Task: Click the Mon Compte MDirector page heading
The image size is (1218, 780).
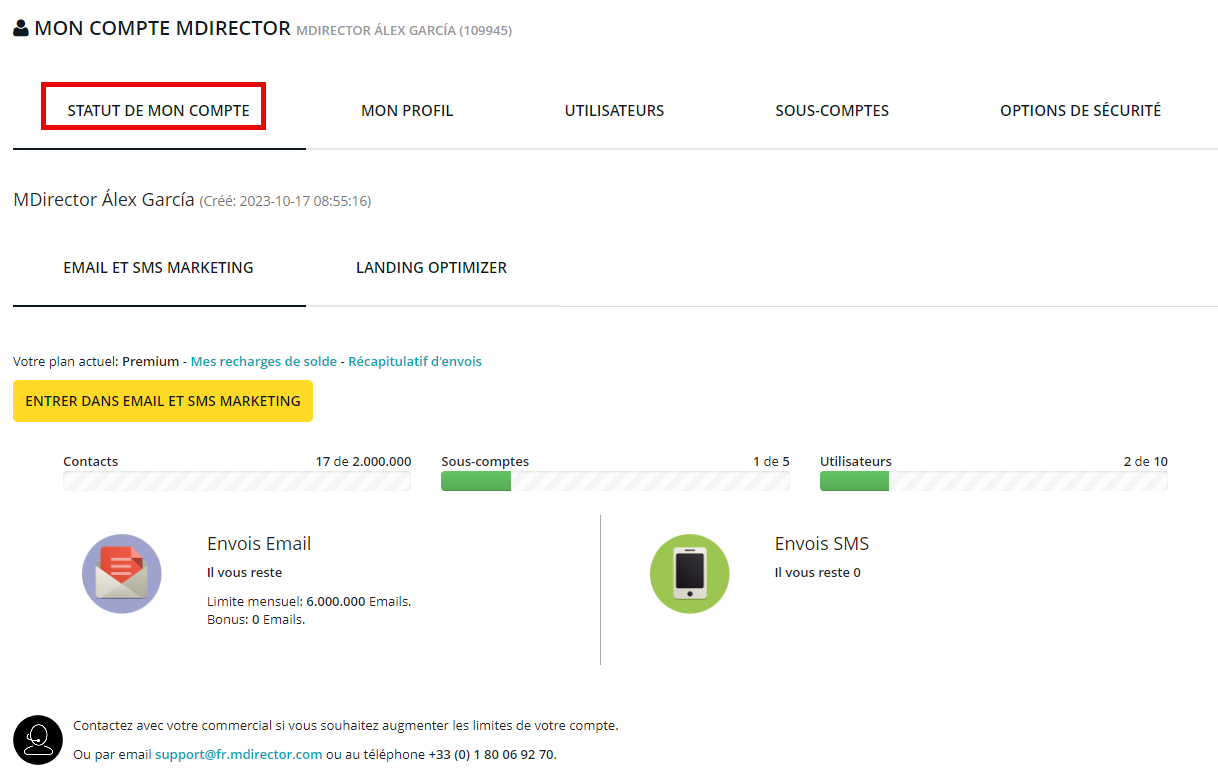Action: 162,29
